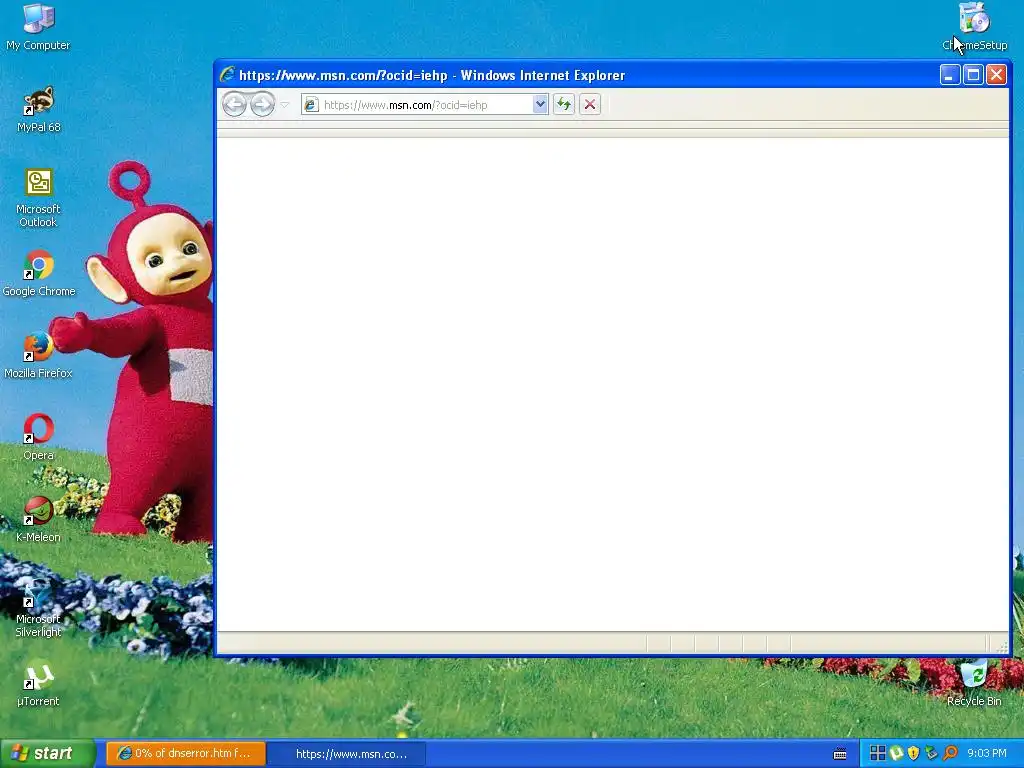Image resolution: width=1024 pixels, height=768 pixels.
Task: Select µTorrent desktop shortcut
Action: (x=38, y=686)
